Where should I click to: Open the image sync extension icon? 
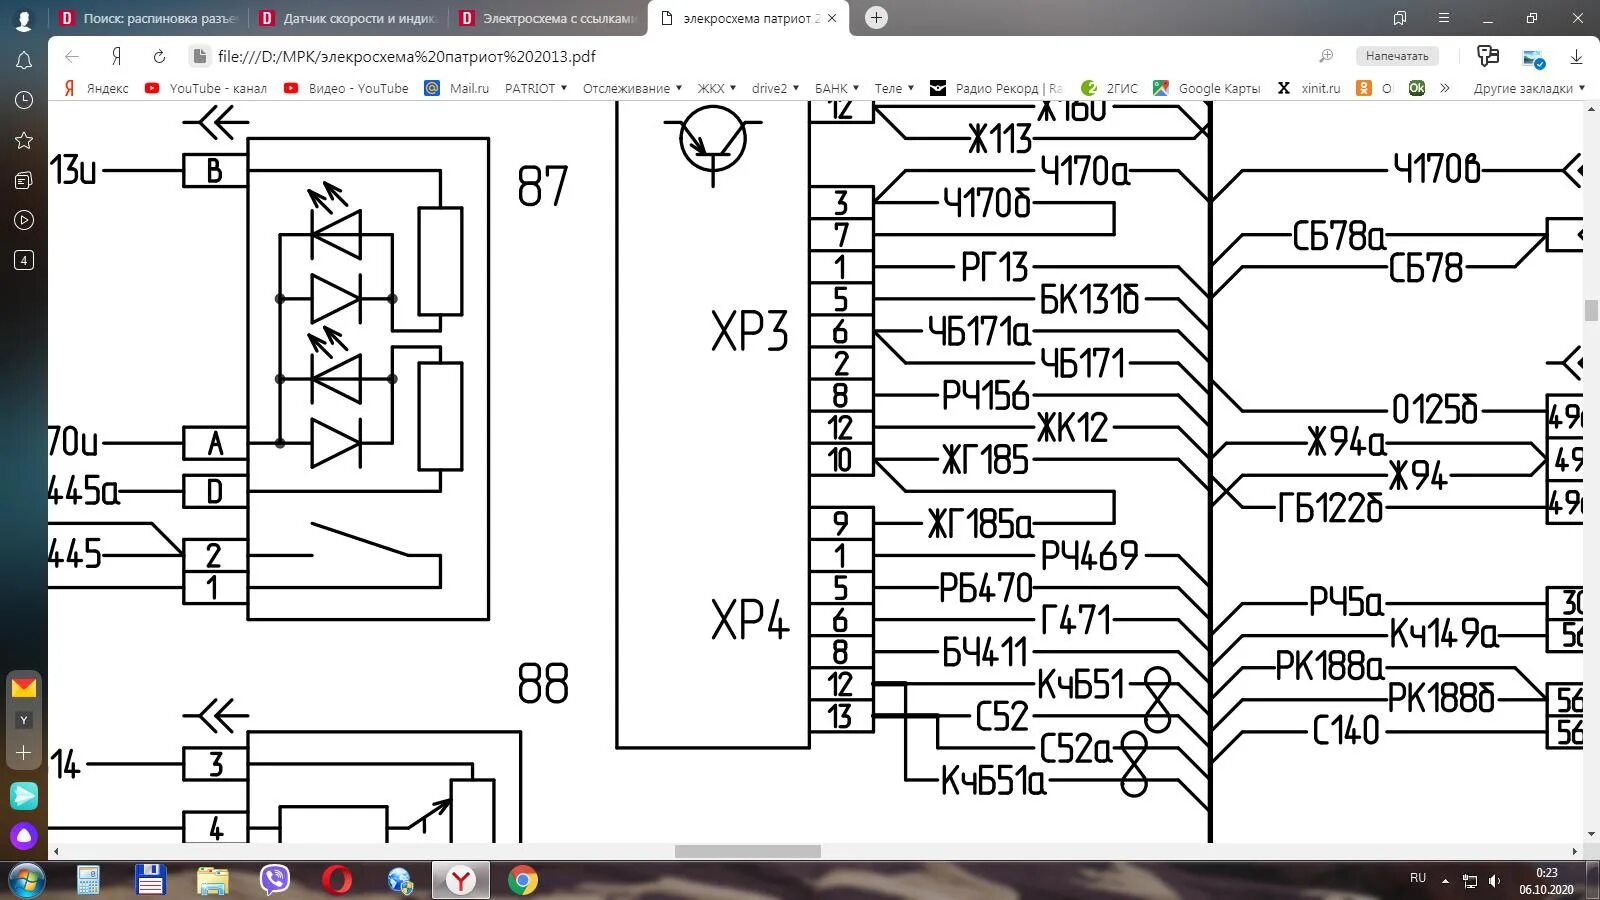1533,57
